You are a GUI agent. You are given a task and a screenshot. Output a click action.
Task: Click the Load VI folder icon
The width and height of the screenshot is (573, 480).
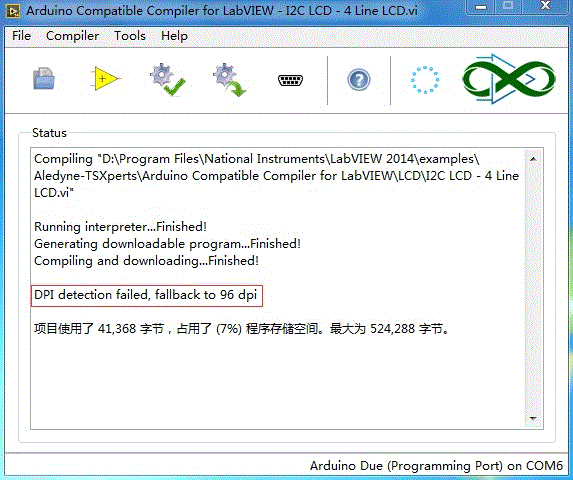pos(44,79)
